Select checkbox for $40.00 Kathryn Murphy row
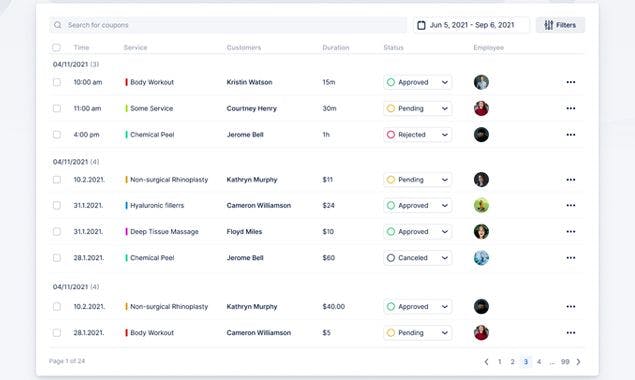The height and width of the screenshot is (380, 635). [57, 307]
